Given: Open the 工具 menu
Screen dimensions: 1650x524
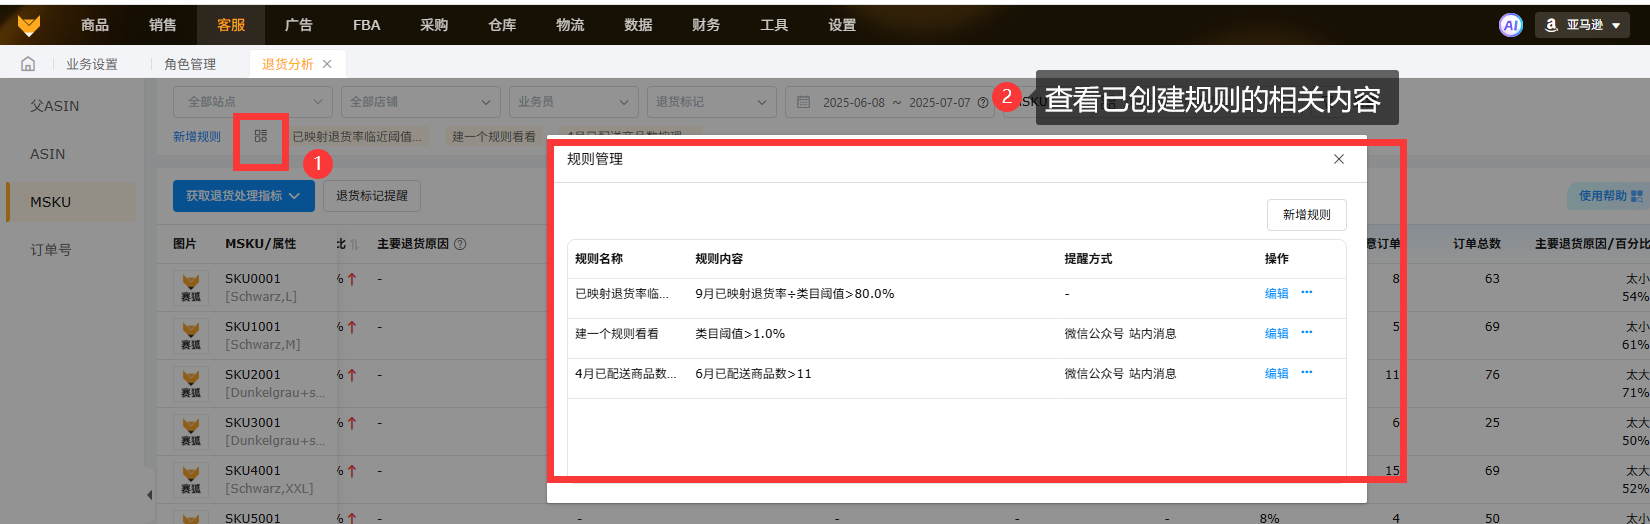Looking at the screenshot, I should pyautogui.click(x=775, y=25).
